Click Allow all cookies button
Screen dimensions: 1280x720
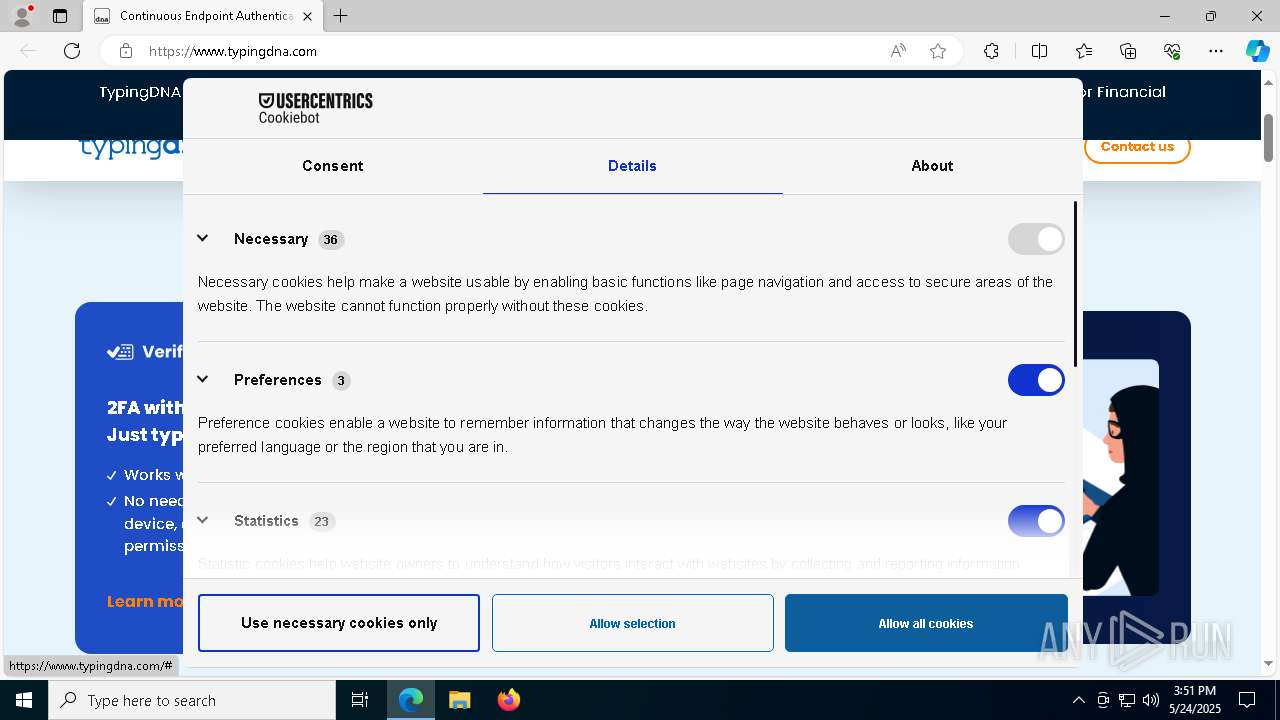(x=926, y=623)
